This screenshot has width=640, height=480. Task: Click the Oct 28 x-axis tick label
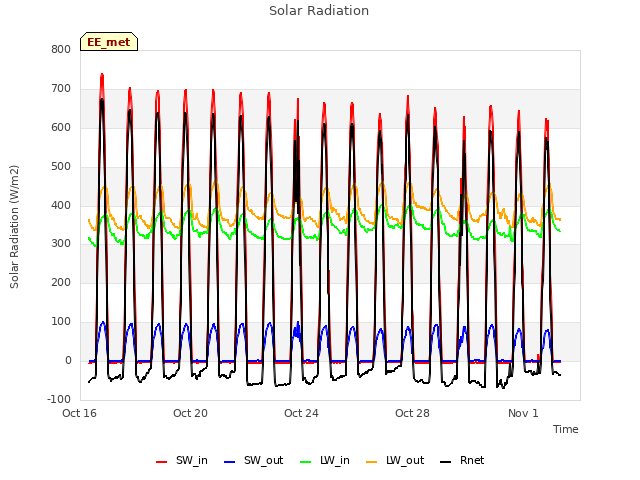412,413
